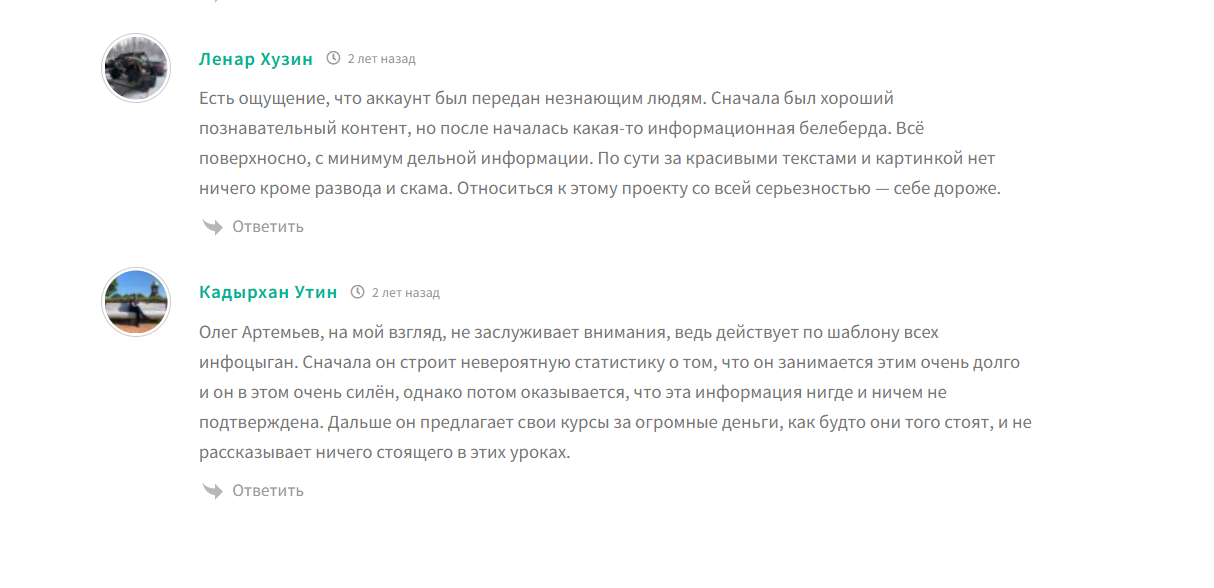The width and height of the screenshot is (1214, 588).
Task: Click the word 'подтверждена' in the second comment
Action: point(251,423)
